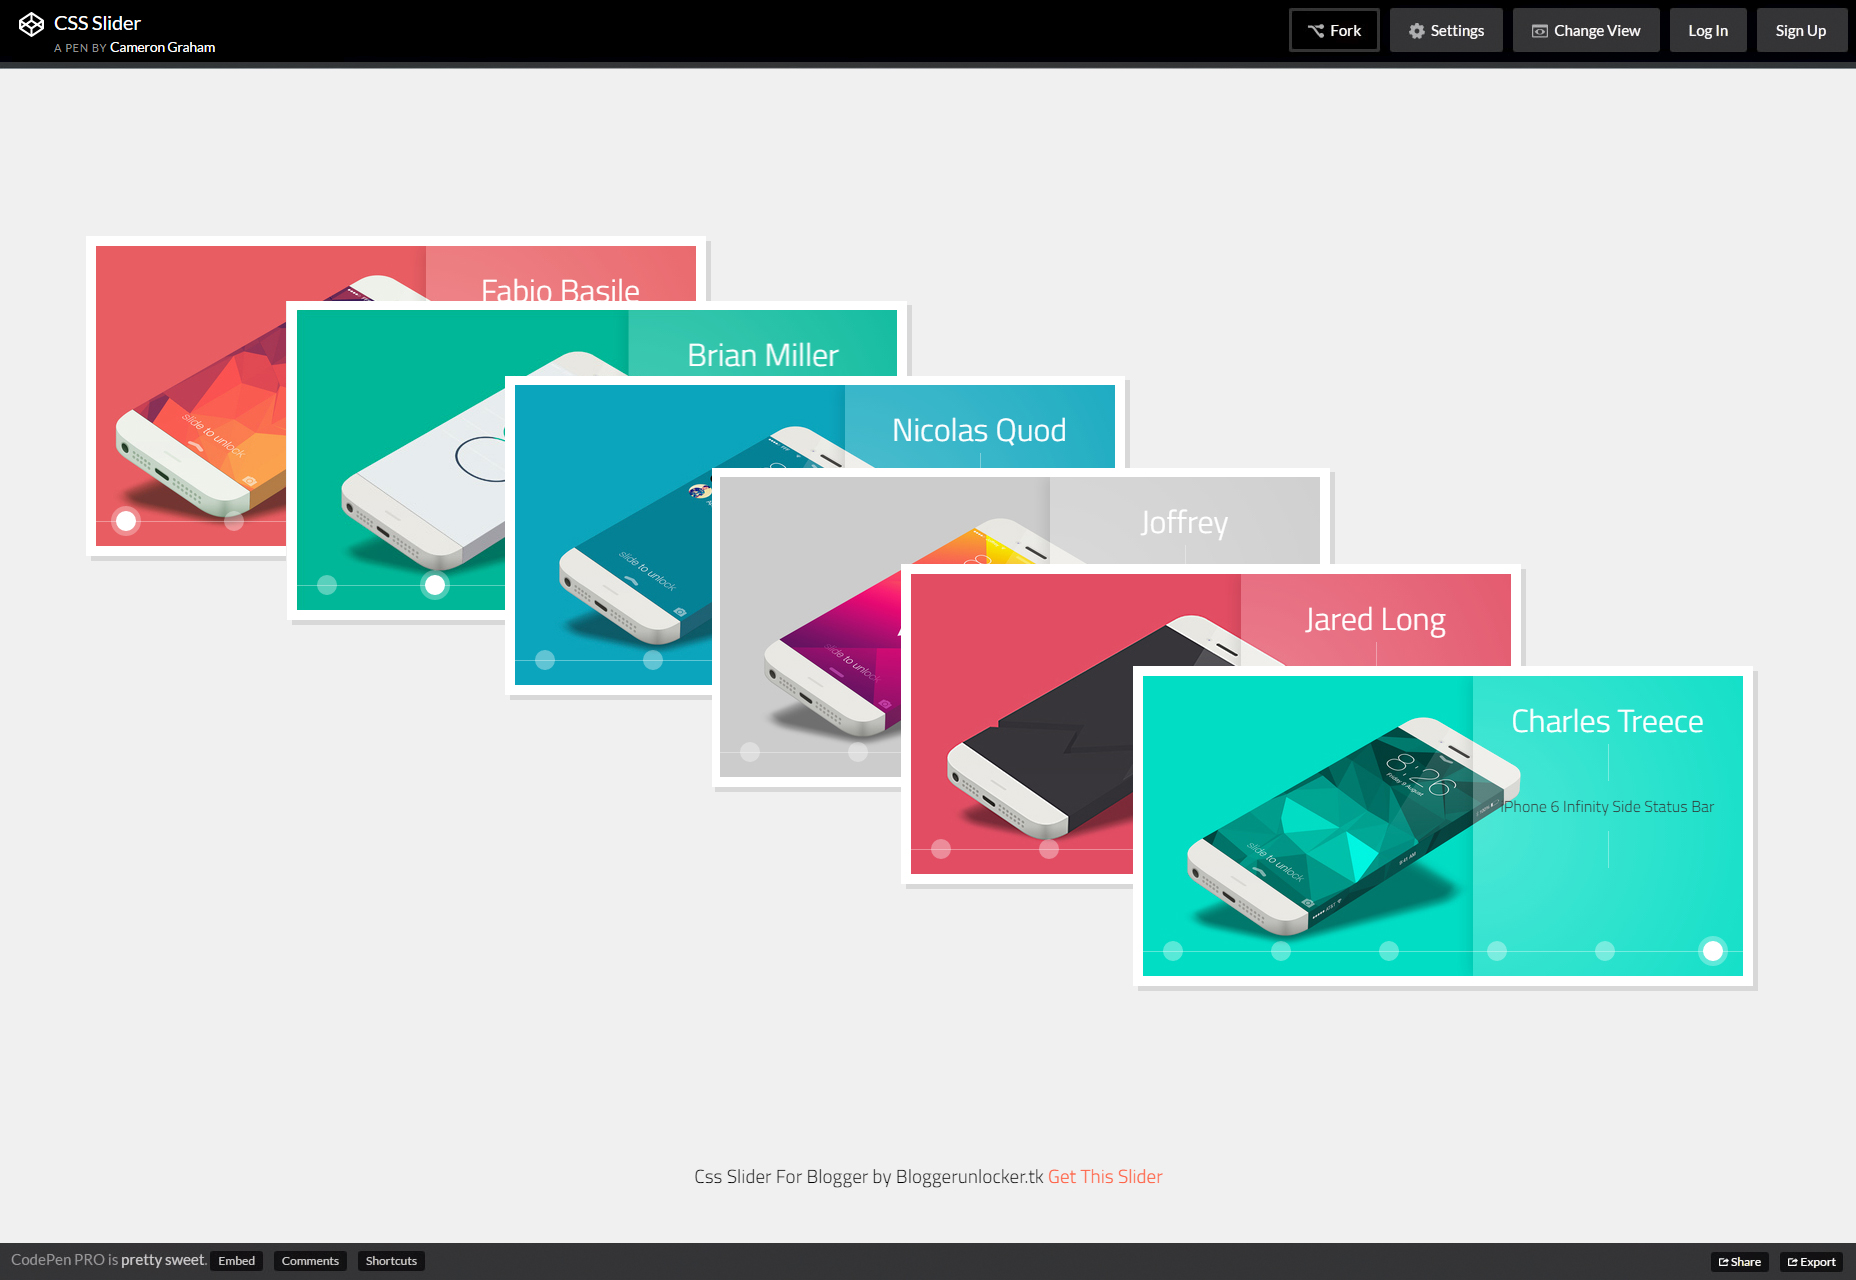Click the CodePen logo icon
This screenshot has height=1280, width=1856.
[31, 24]
